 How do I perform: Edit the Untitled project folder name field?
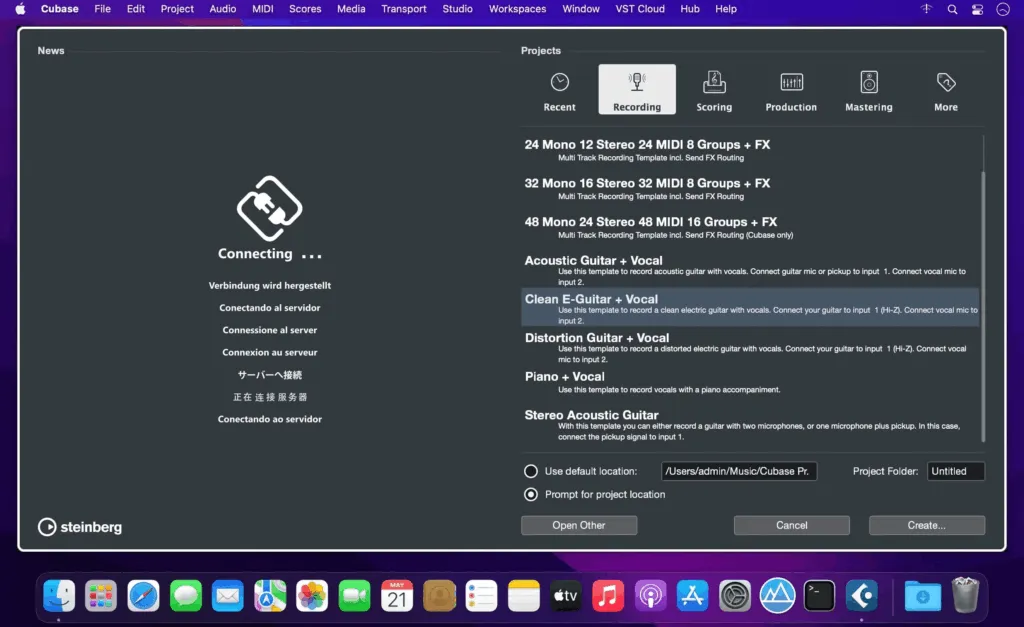coord(956,471)
